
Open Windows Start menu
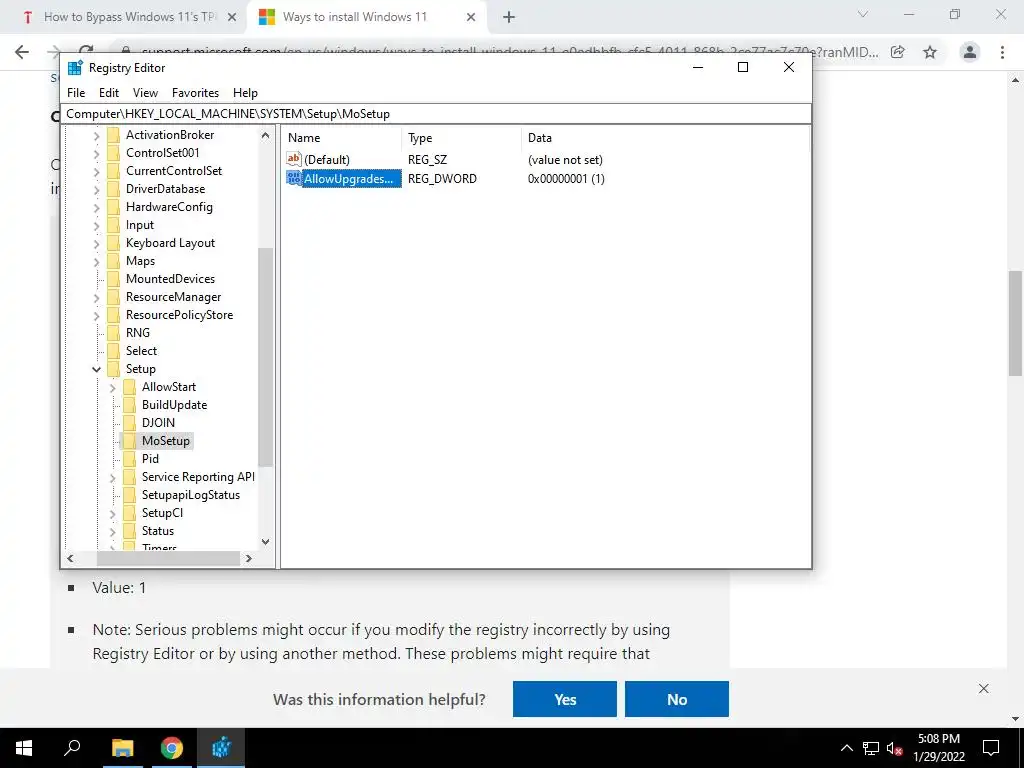click(24, 748)
